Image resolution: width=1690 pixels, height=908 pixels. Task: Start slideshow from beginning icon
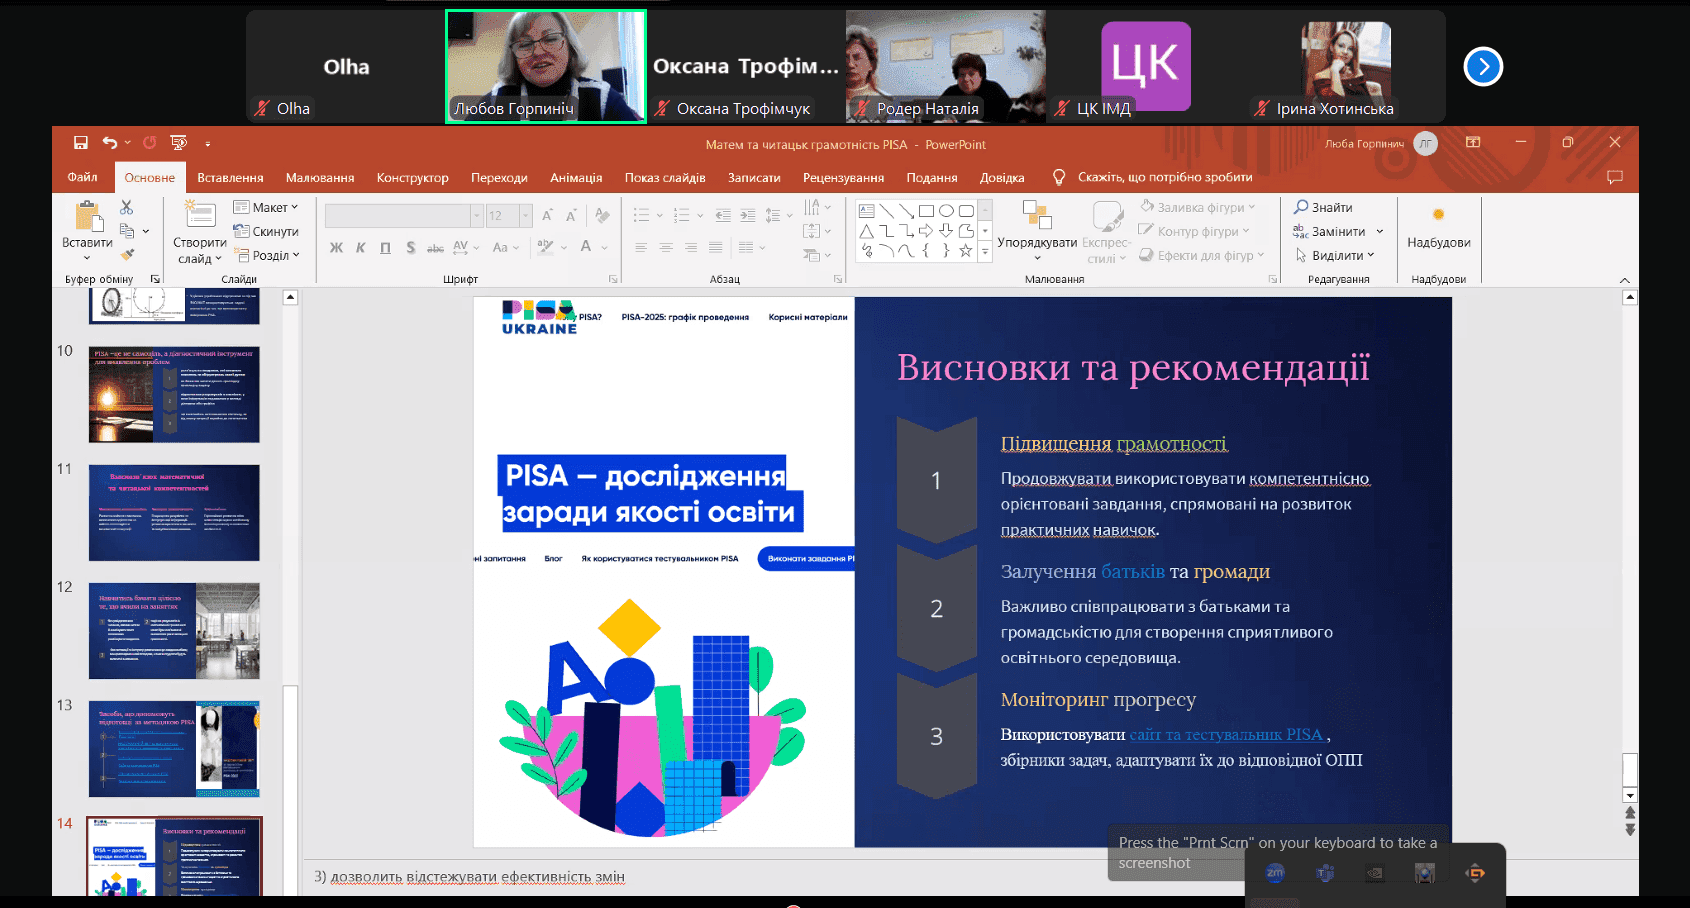[179, 143]
